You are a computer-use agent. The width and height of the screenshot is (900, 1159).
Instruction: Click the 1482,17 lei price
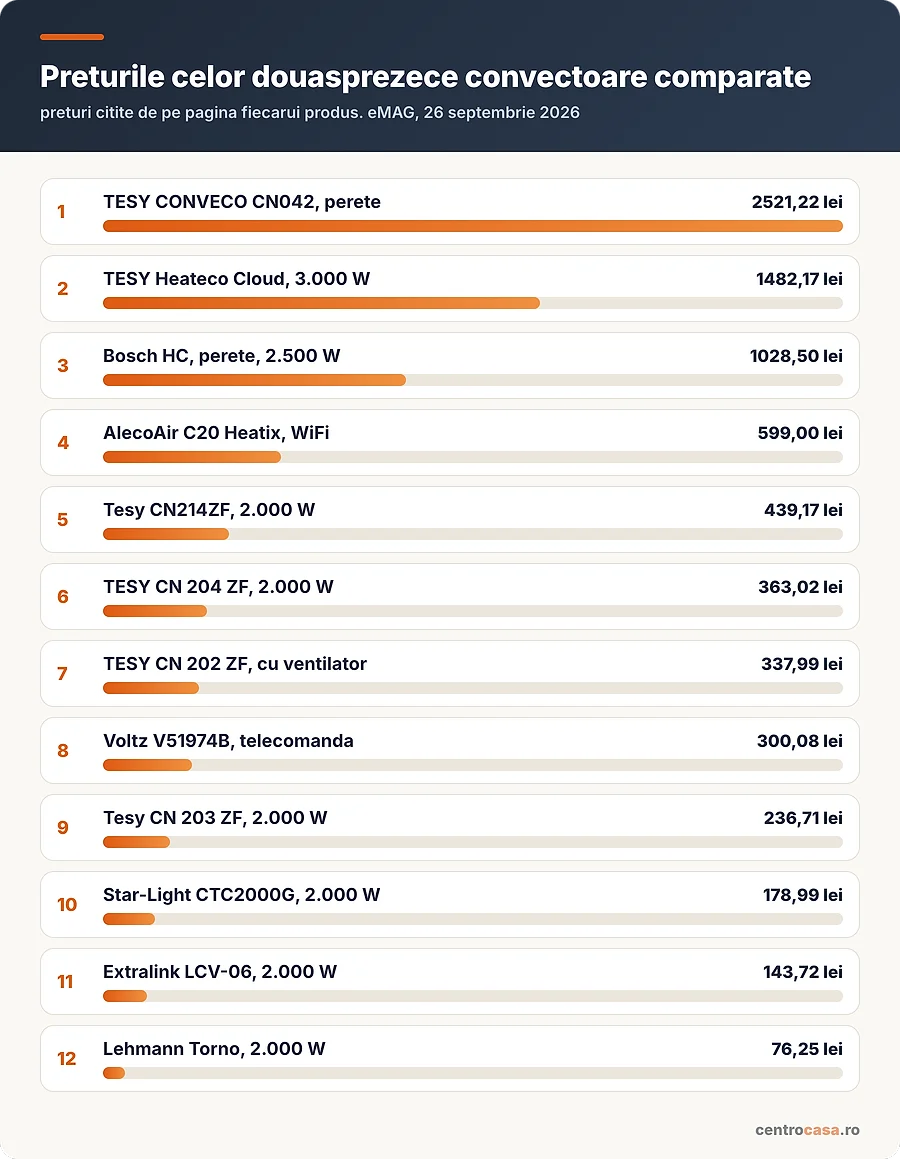(x=799, y=279)
